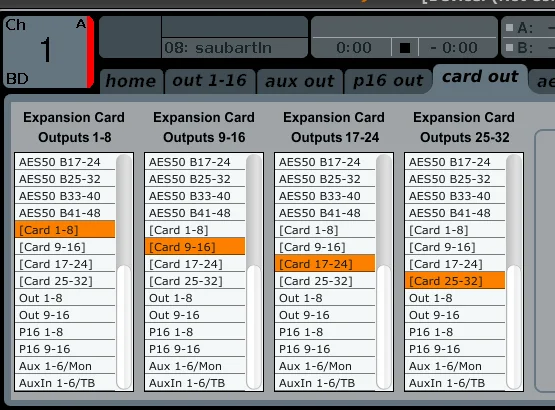Screen dimensions: 555x410
Task: Select Out 1-8 for Outputs 25-32
Action: [455, 298]
